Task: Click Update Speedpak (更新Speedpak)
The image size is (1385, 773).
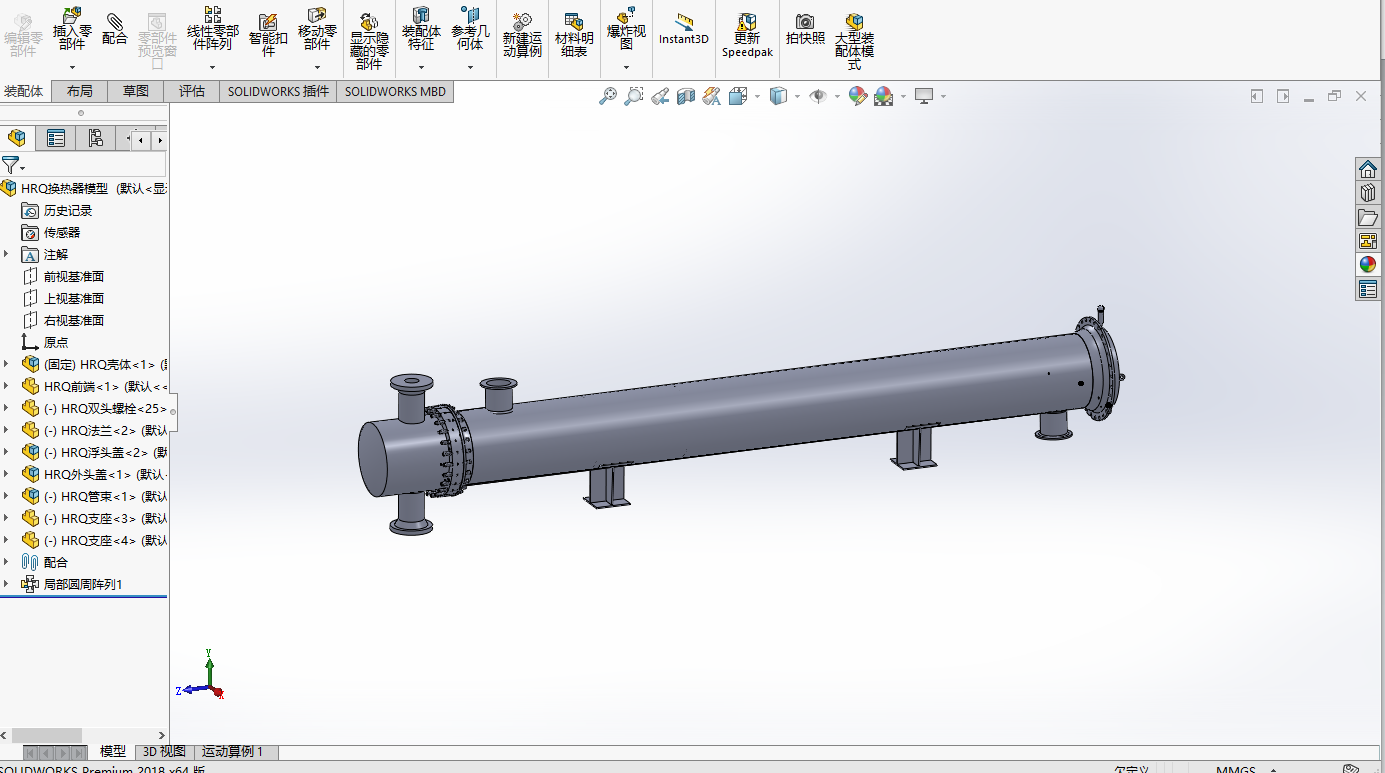Action: coord(747,34)
